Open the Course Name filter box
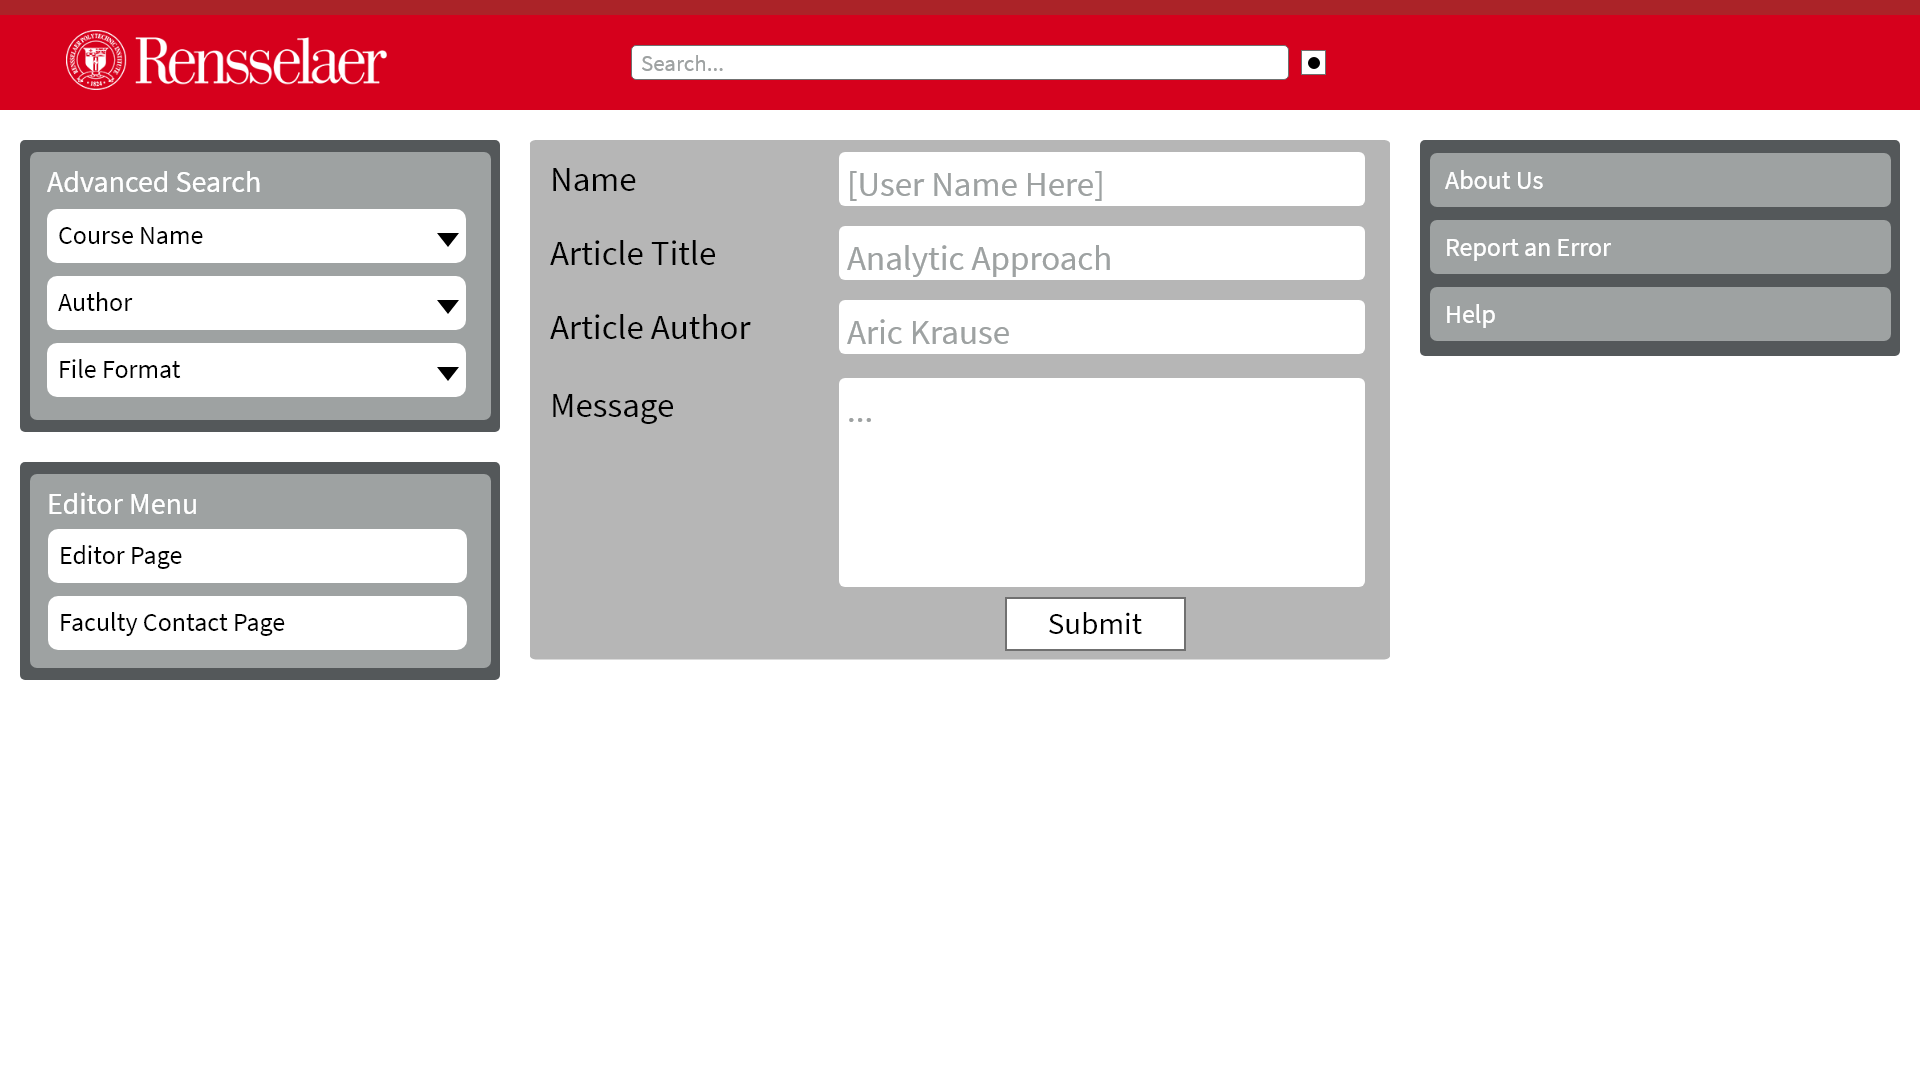 (x=240, y=236)
